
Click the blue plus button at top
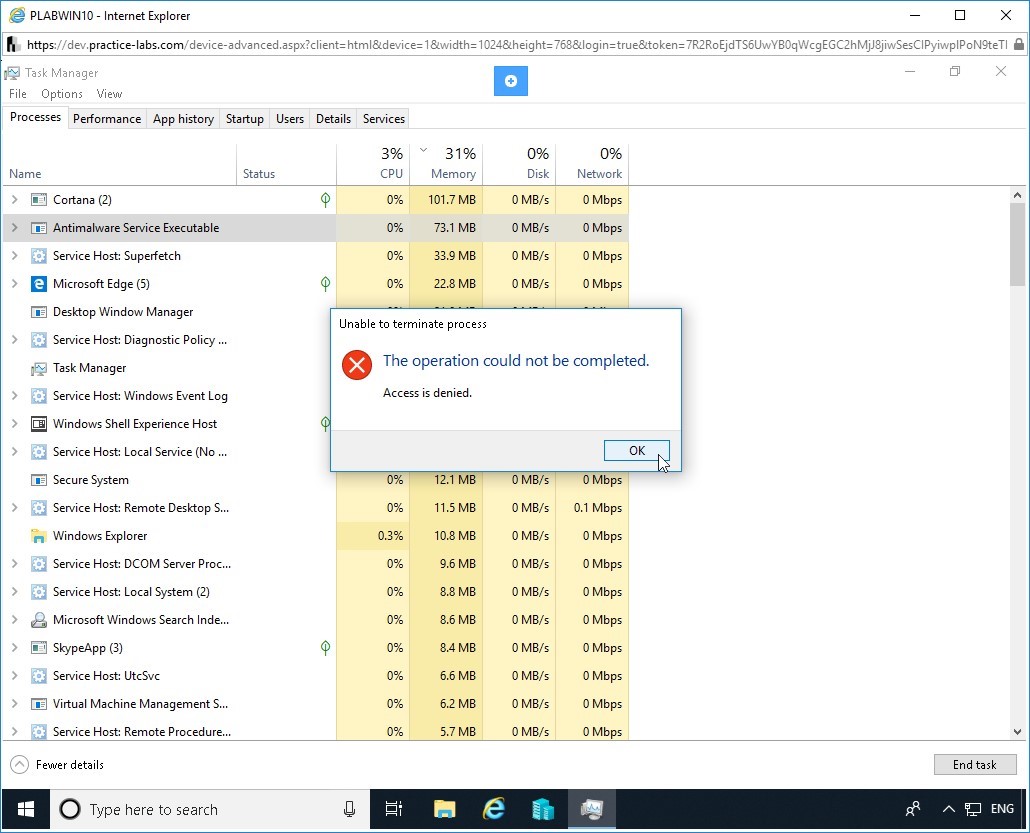point(510,81)
